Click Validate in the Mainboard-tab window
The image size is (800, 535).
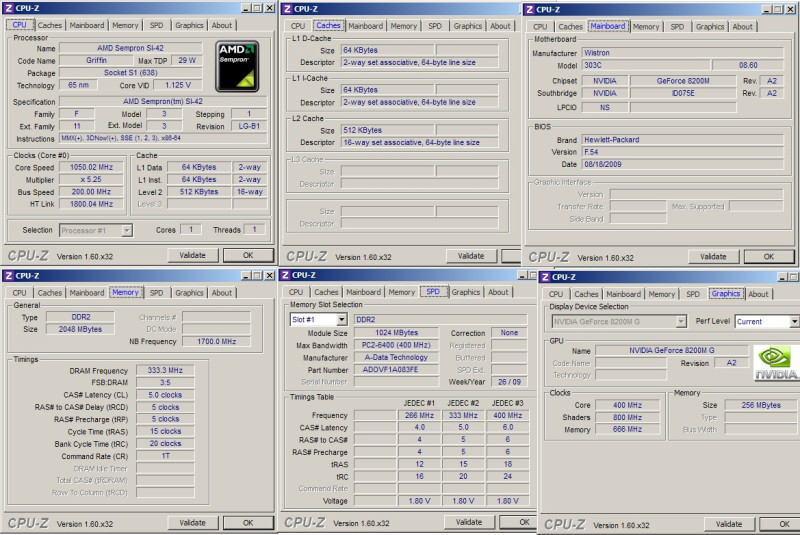[x=713, y=257]
